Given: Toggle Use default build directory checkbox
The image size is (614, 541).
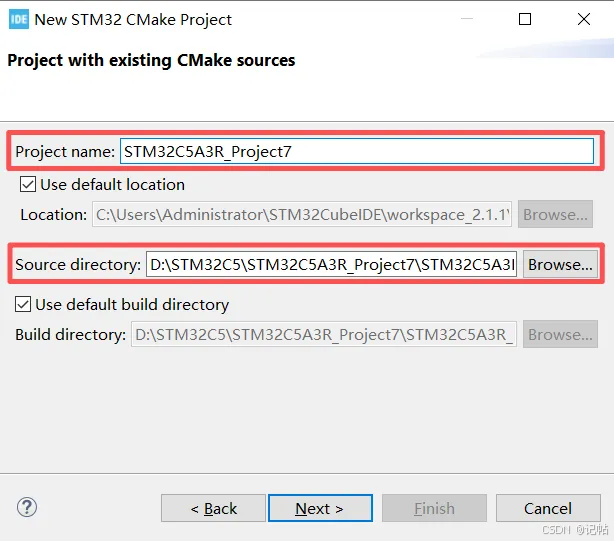Looking at the screenshot, I should tap(23, 304).
